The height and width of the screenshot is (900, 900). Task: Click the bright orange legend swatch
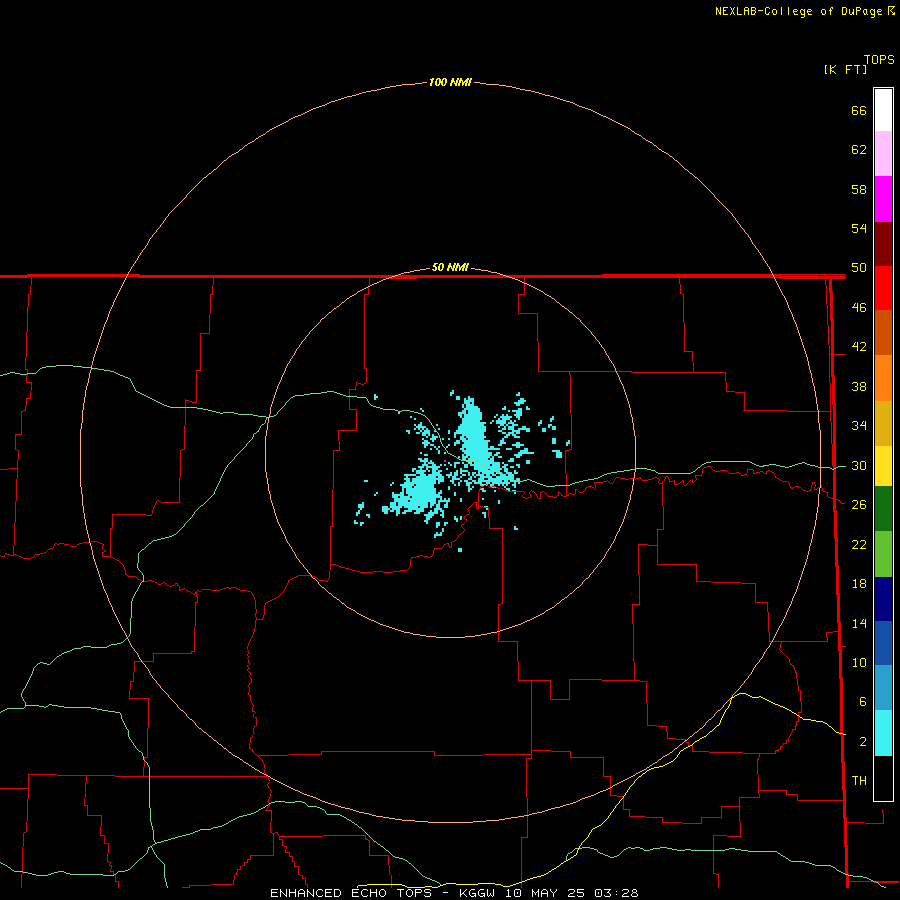883,378
